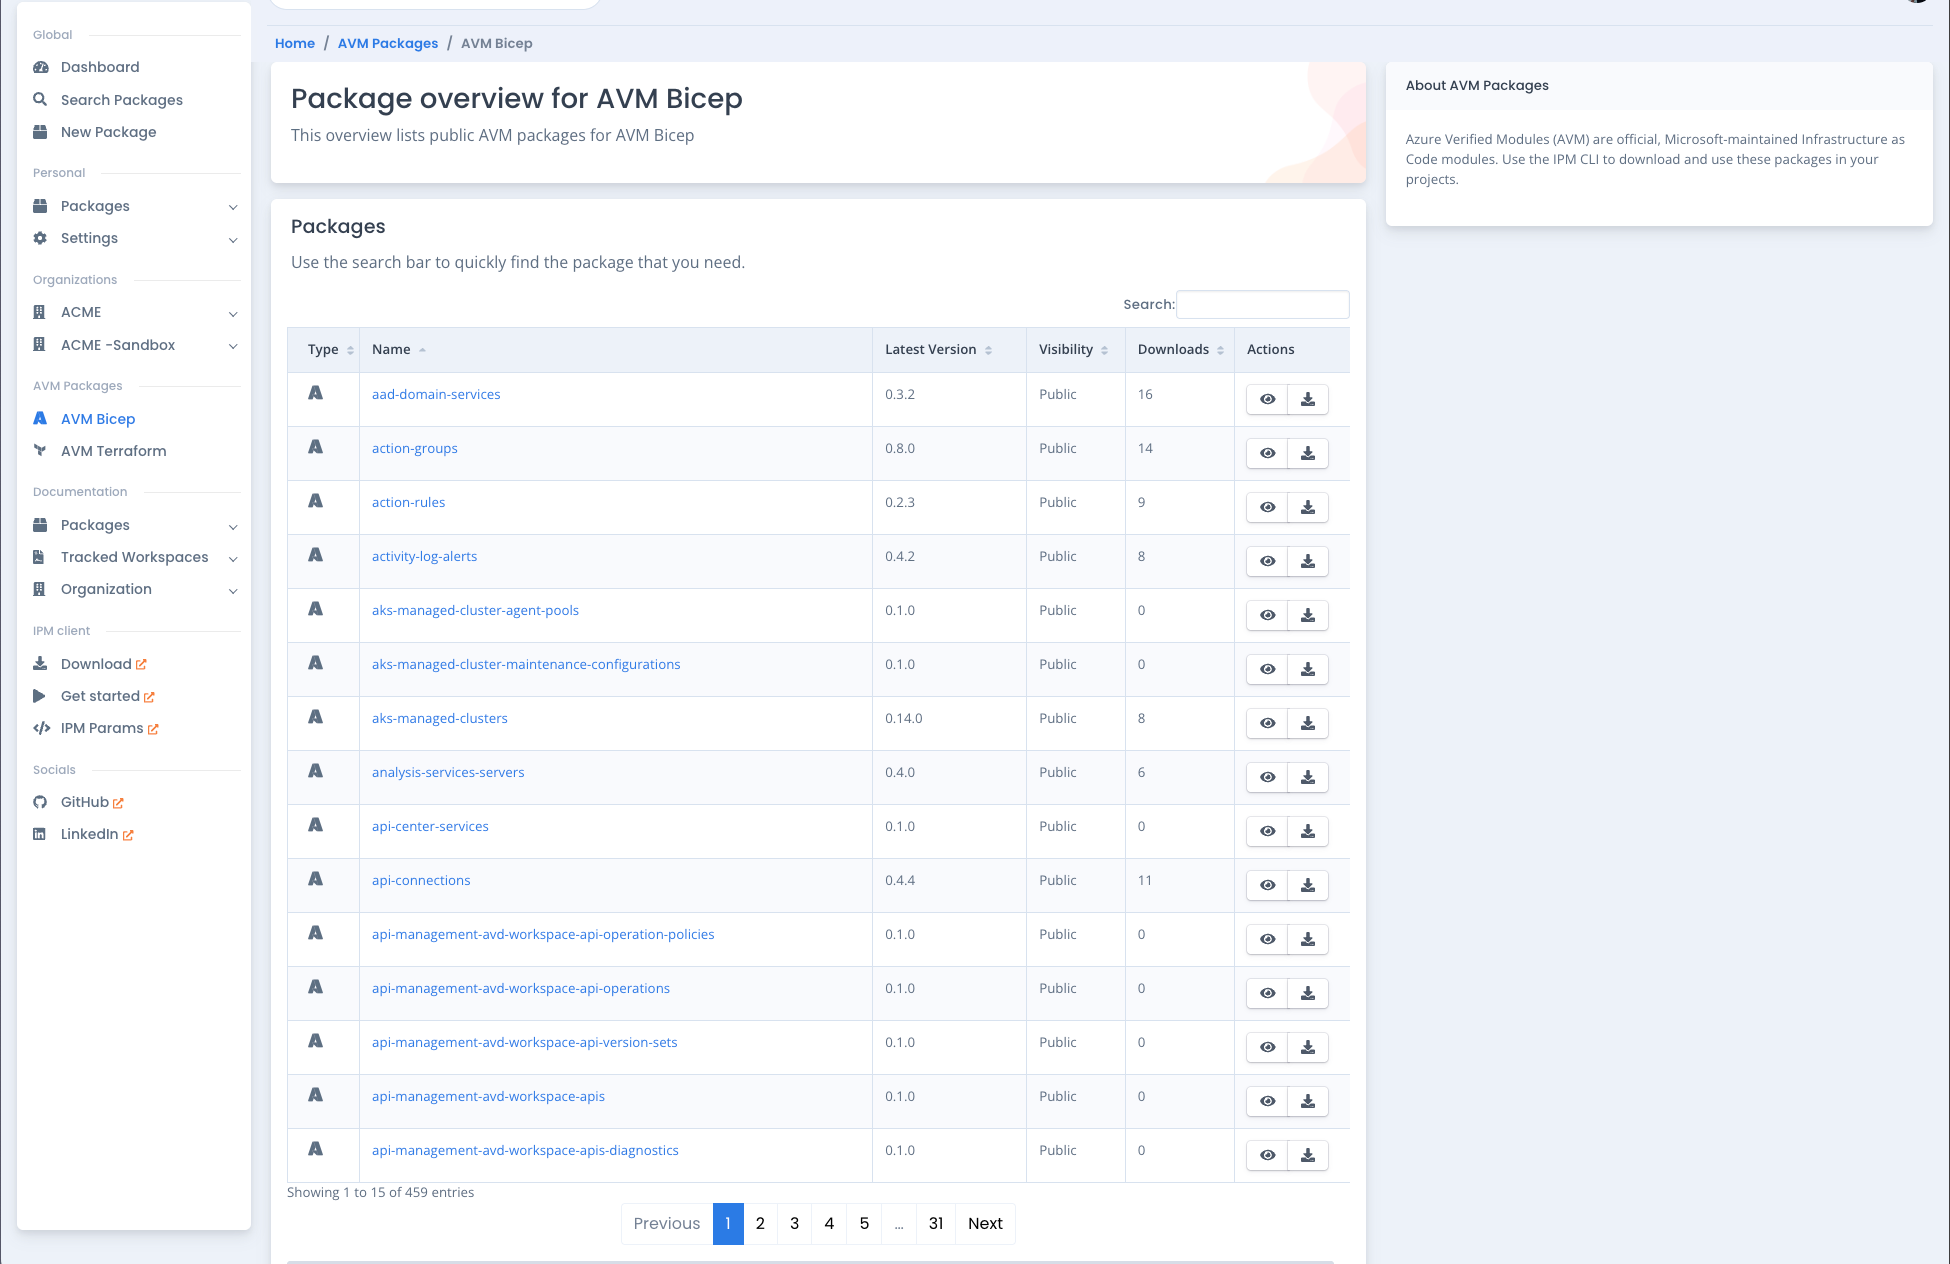View api-management-avd-workspace-apis with the eye icon
The height and width of the screenshot is (1264, 1950).
coord(1267,1101)
